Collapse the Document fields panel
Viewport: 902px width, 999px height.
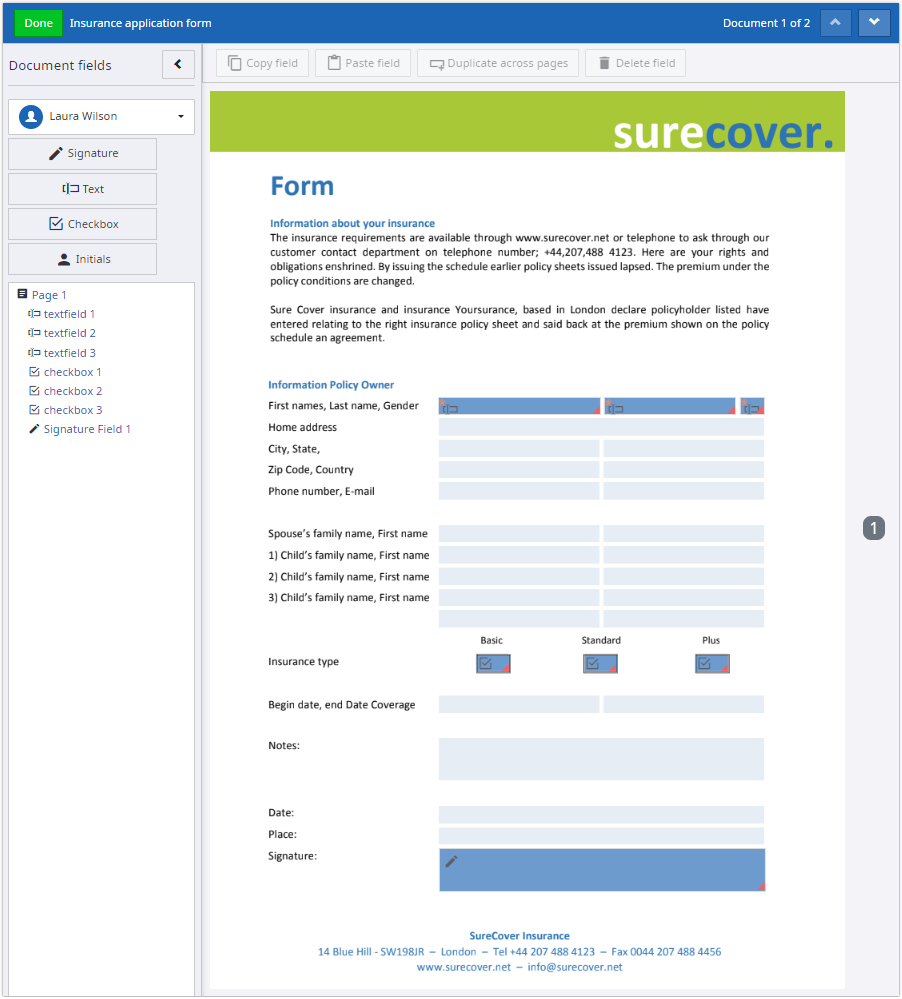tap(178, 63)
